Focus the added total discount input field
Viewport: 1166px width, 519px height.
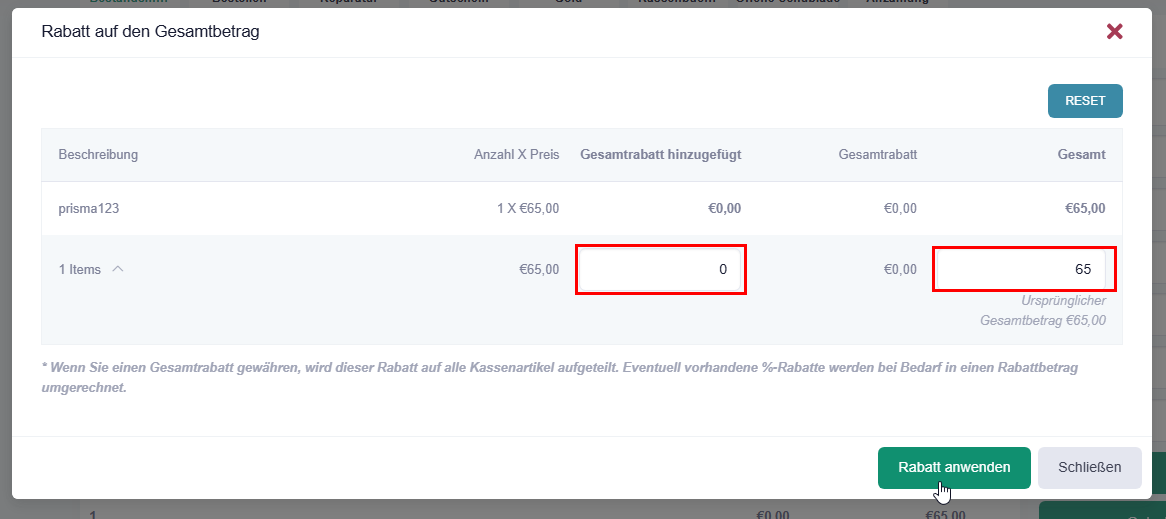pyautogui.click(x=660, y=270)
